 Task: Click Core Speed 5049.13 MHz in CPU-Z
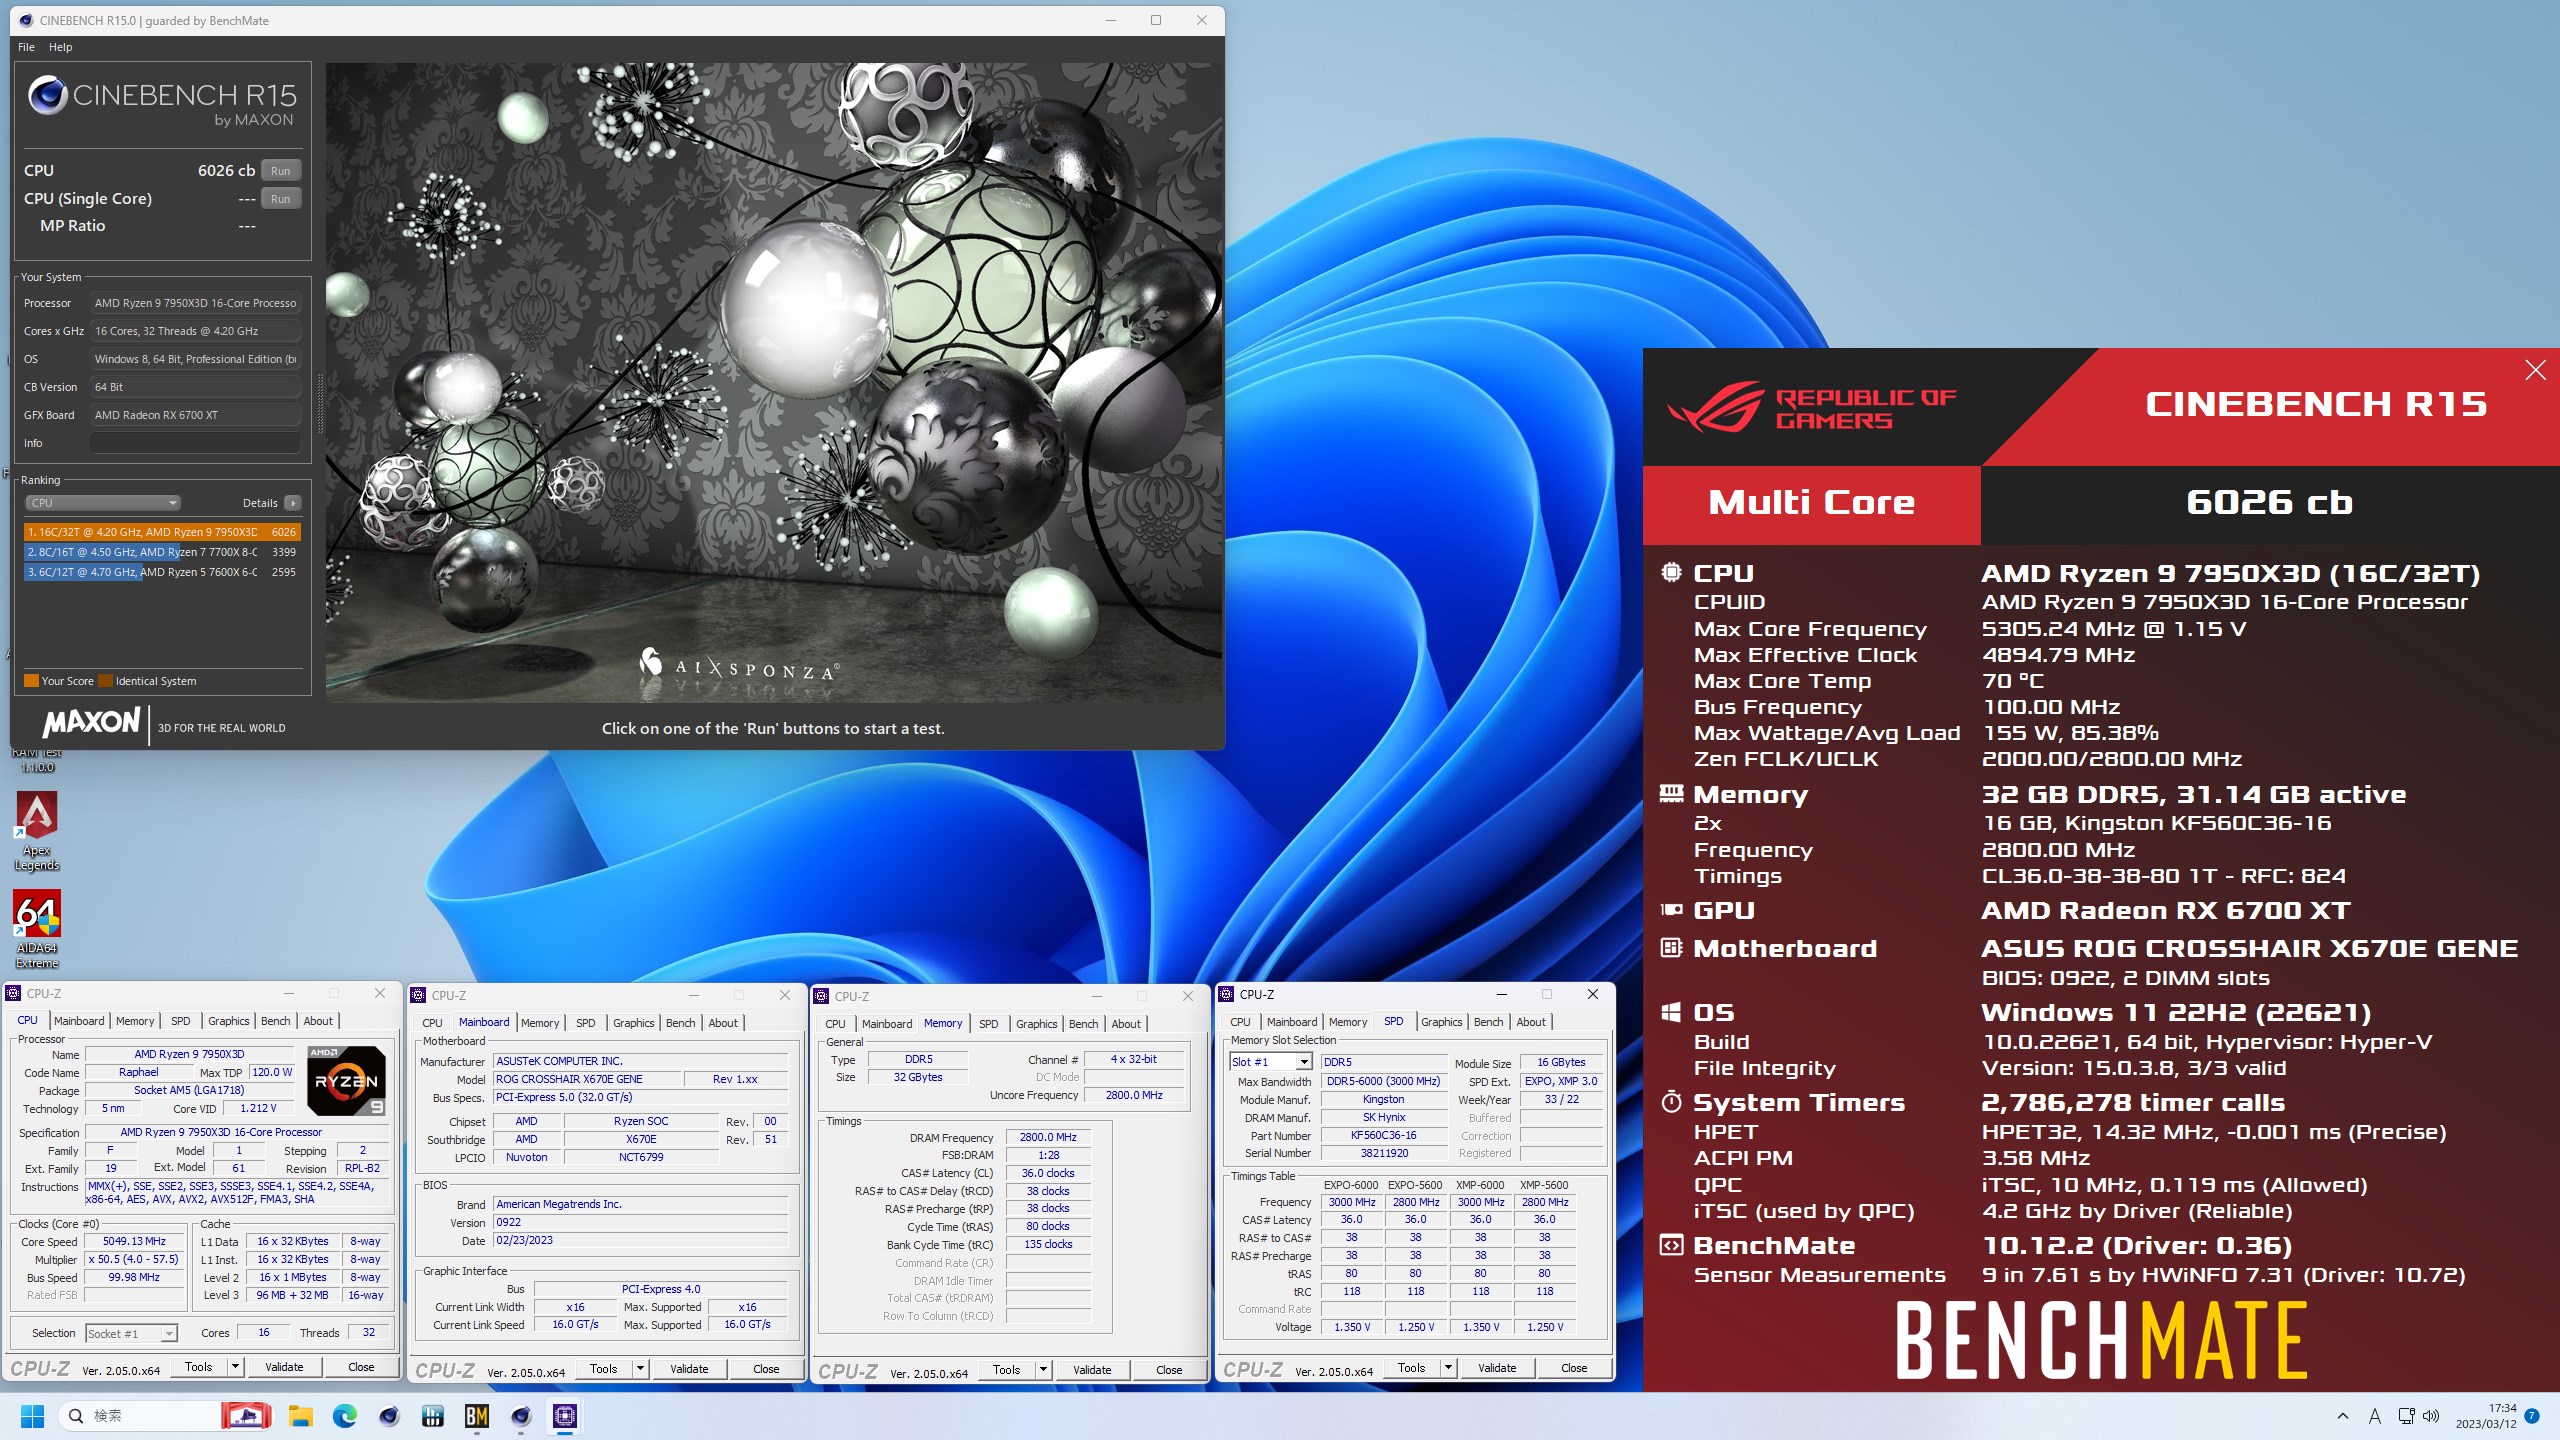tap(134, 1241)
